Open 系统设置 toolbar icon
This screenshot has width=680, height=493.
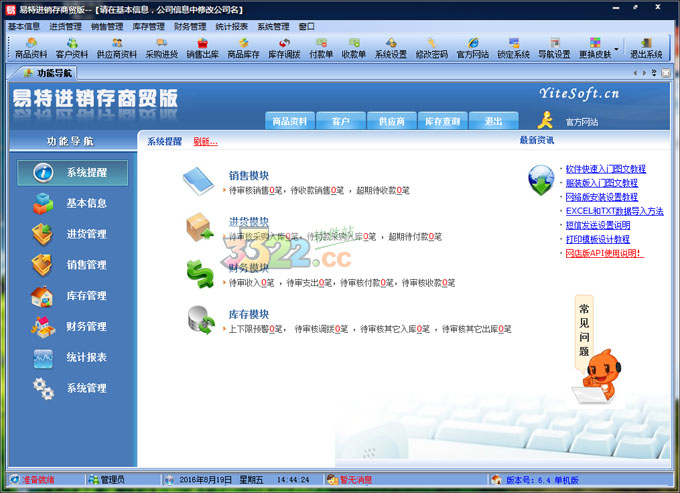tap(391, 48)
